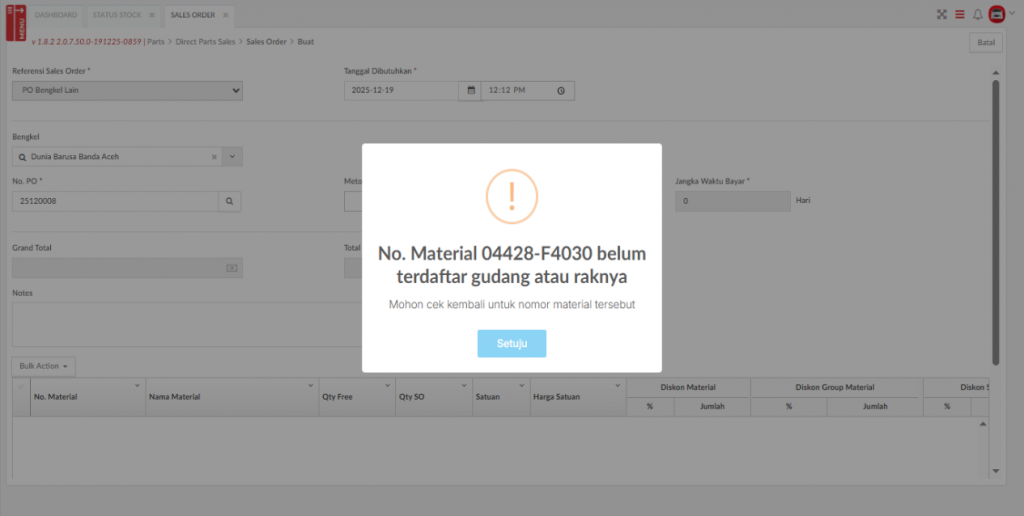Clear the Bengkel selection with x
This screenshot has width=1024, height=516.
pos(214,157)
